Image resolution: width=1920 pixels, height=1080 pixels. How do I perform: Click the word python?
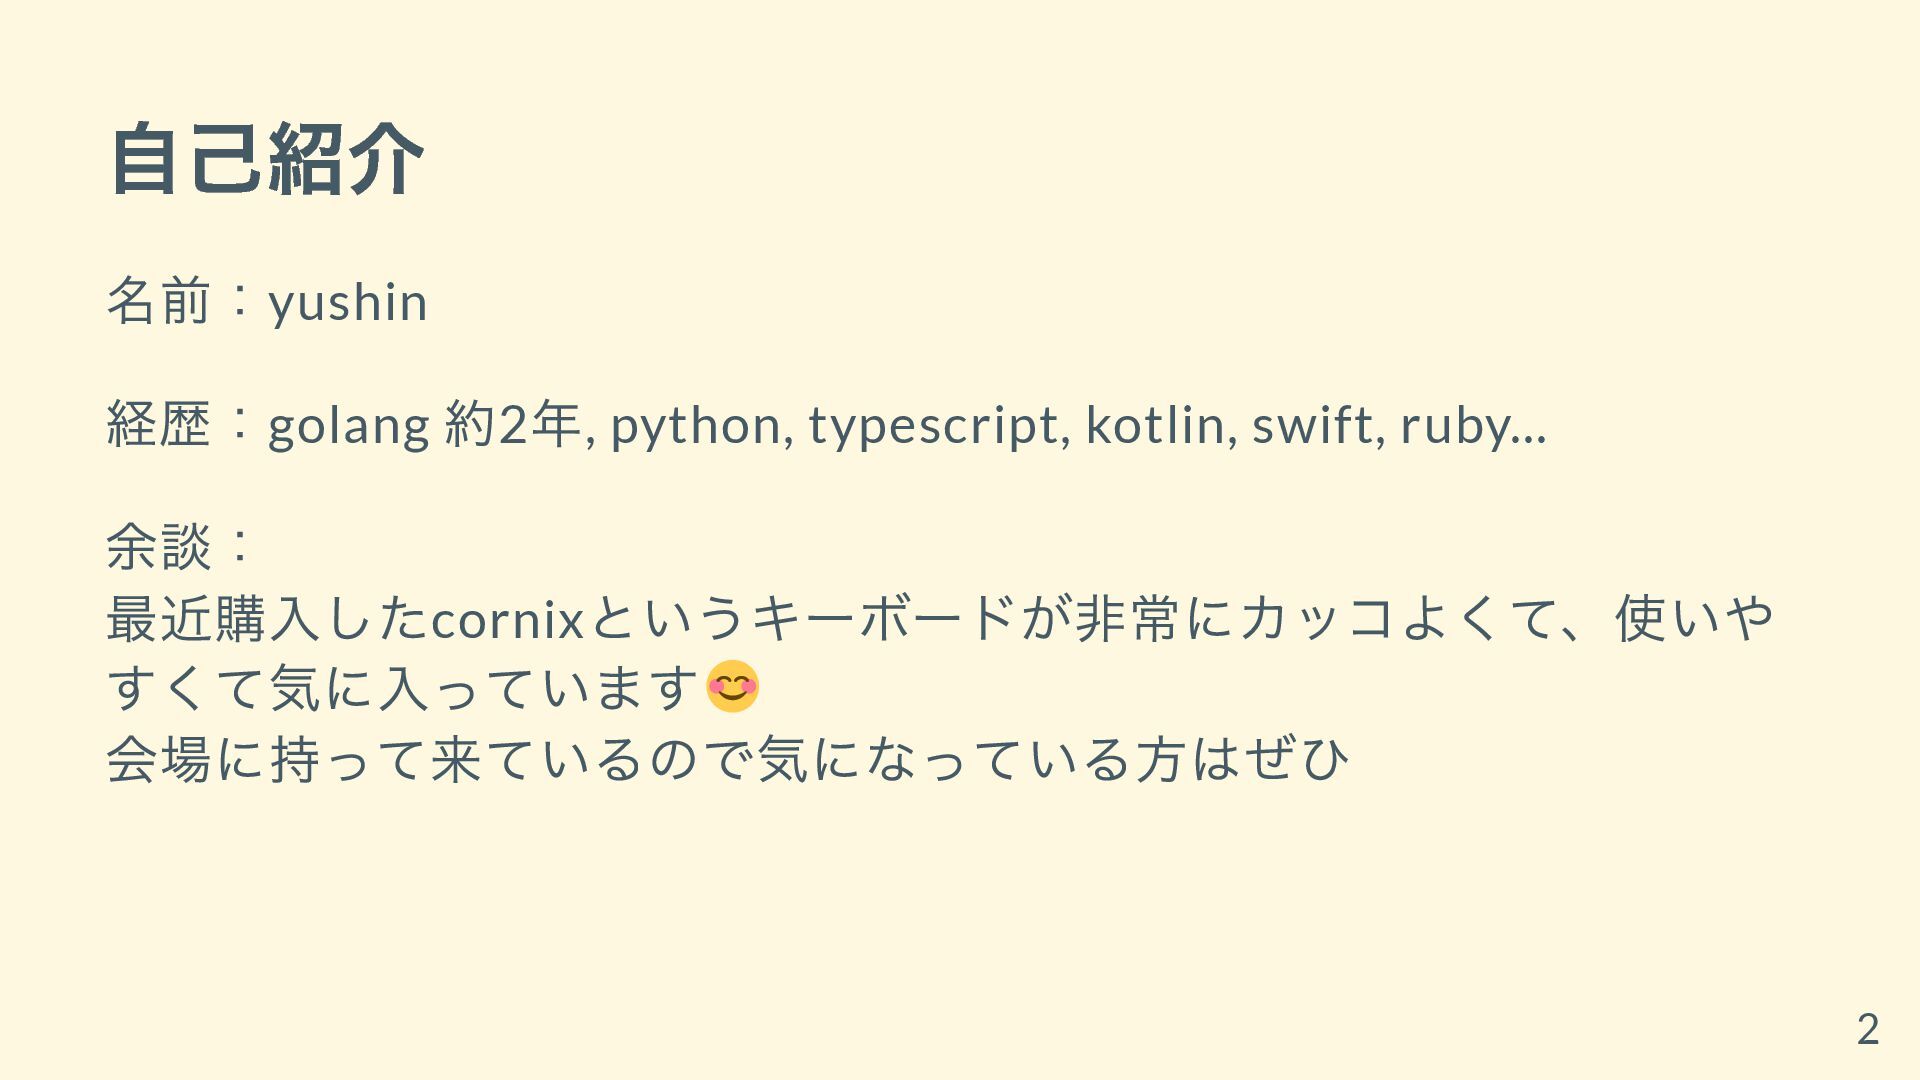[x=697, y=426]
